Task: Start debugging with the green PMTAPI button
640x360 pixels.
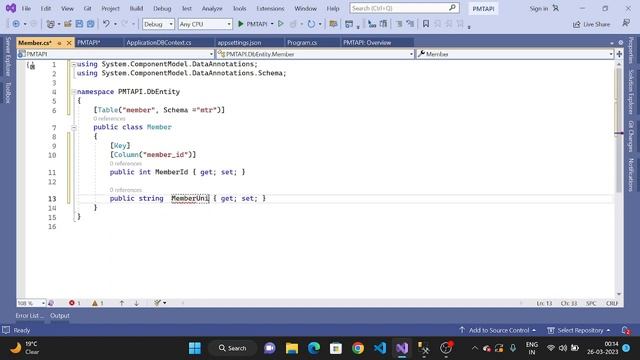Action: pos(252,24)
